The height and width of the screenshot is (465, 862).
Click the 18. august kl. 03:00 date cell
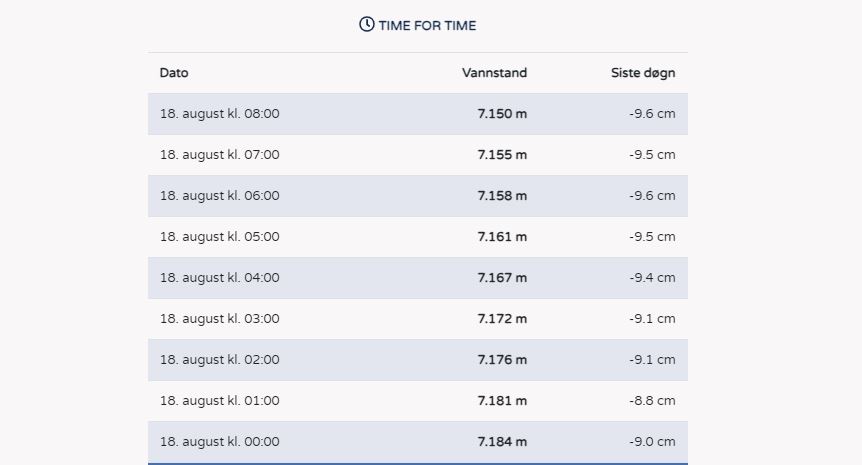[219, 319]
